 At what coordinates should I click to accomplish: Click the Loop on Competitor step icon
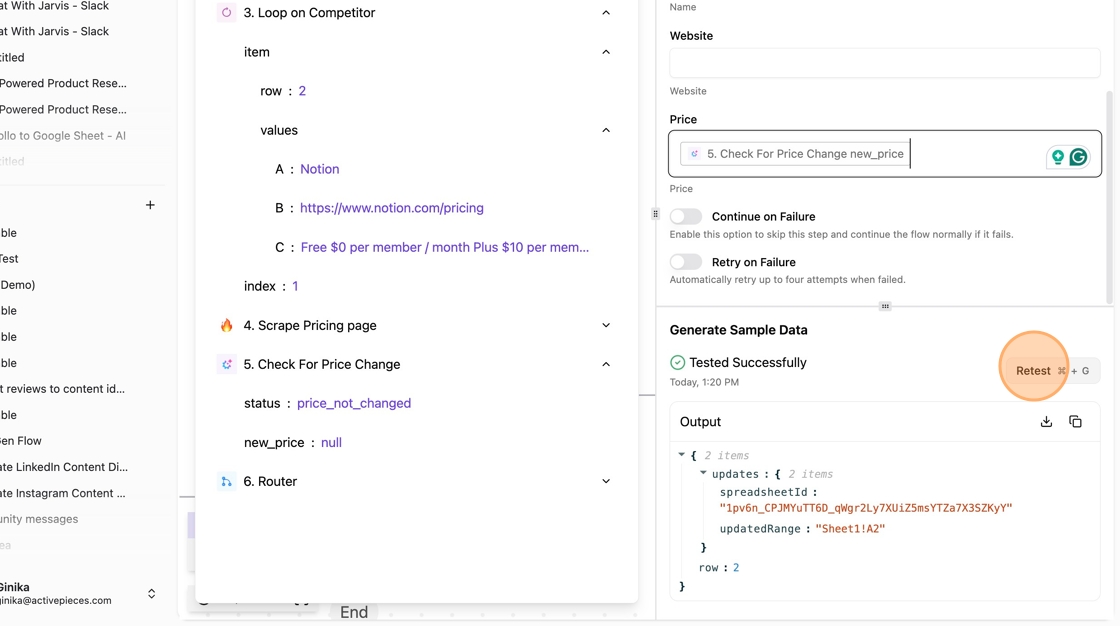click(227, 13)
